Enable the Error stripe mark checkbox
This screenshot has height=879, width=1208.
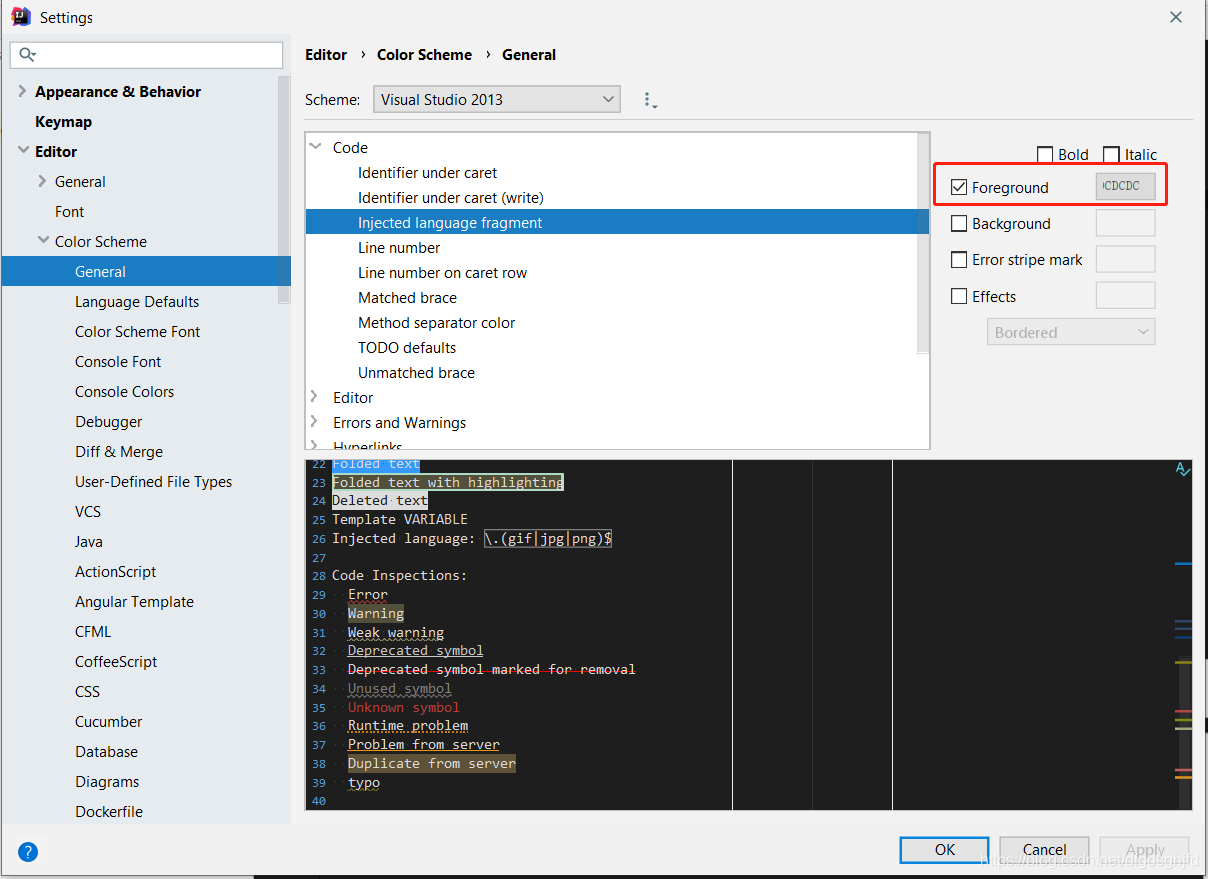[x=959, y=260]
